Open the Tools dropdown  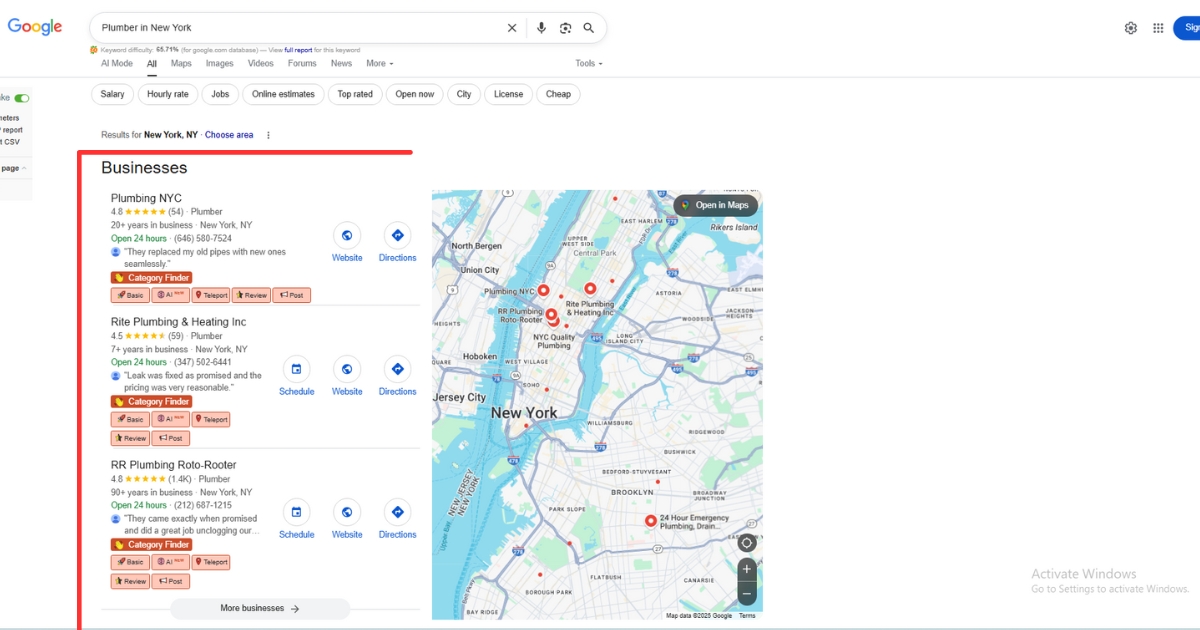(x=589, y=63)
